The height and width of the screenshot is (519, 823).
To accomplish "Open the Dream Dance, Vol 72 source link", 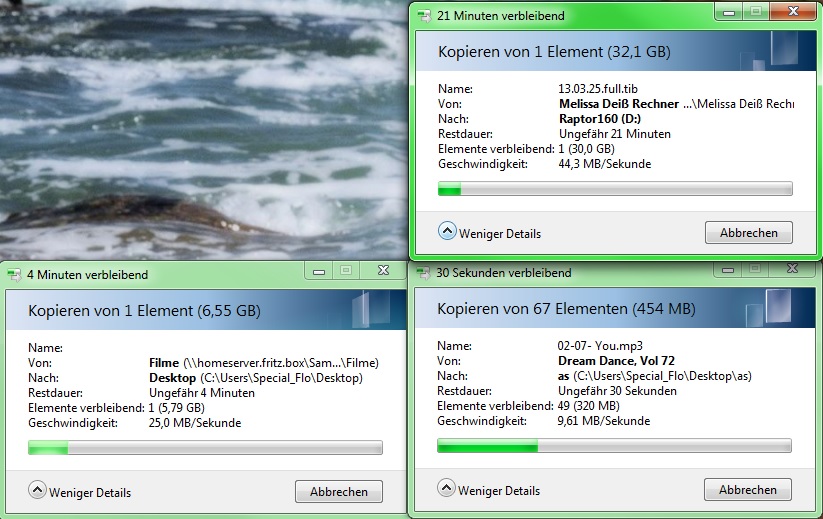I will 616,361.
